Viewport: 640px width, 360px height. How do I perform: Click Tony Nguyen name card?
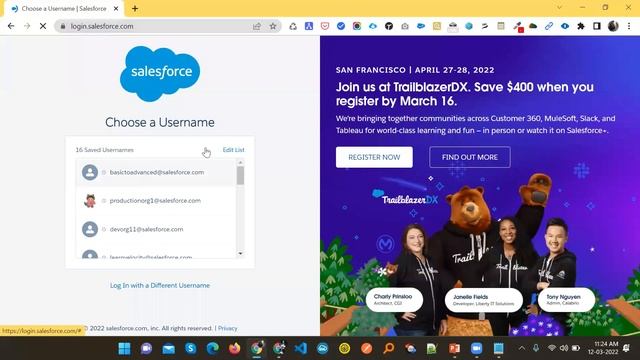(566, 299)
